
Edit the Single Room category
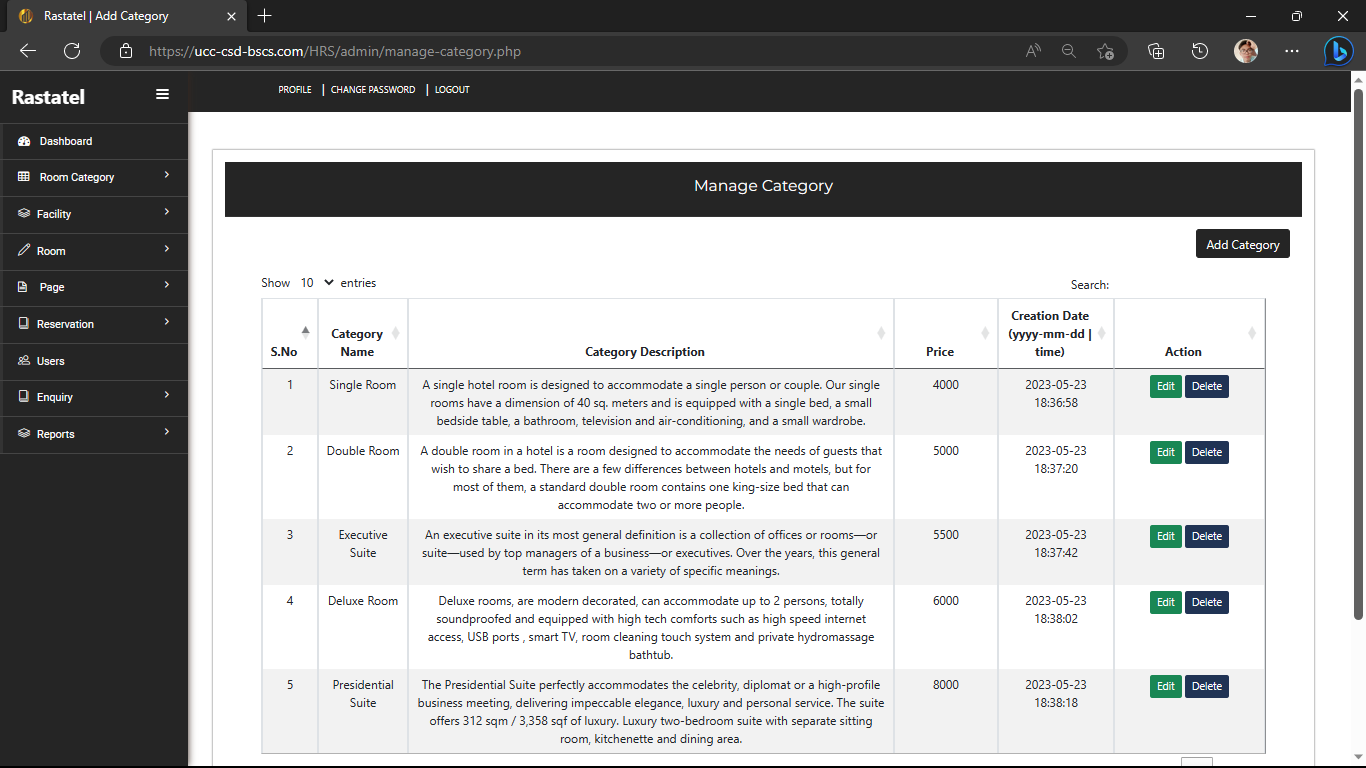(1165, 386)
